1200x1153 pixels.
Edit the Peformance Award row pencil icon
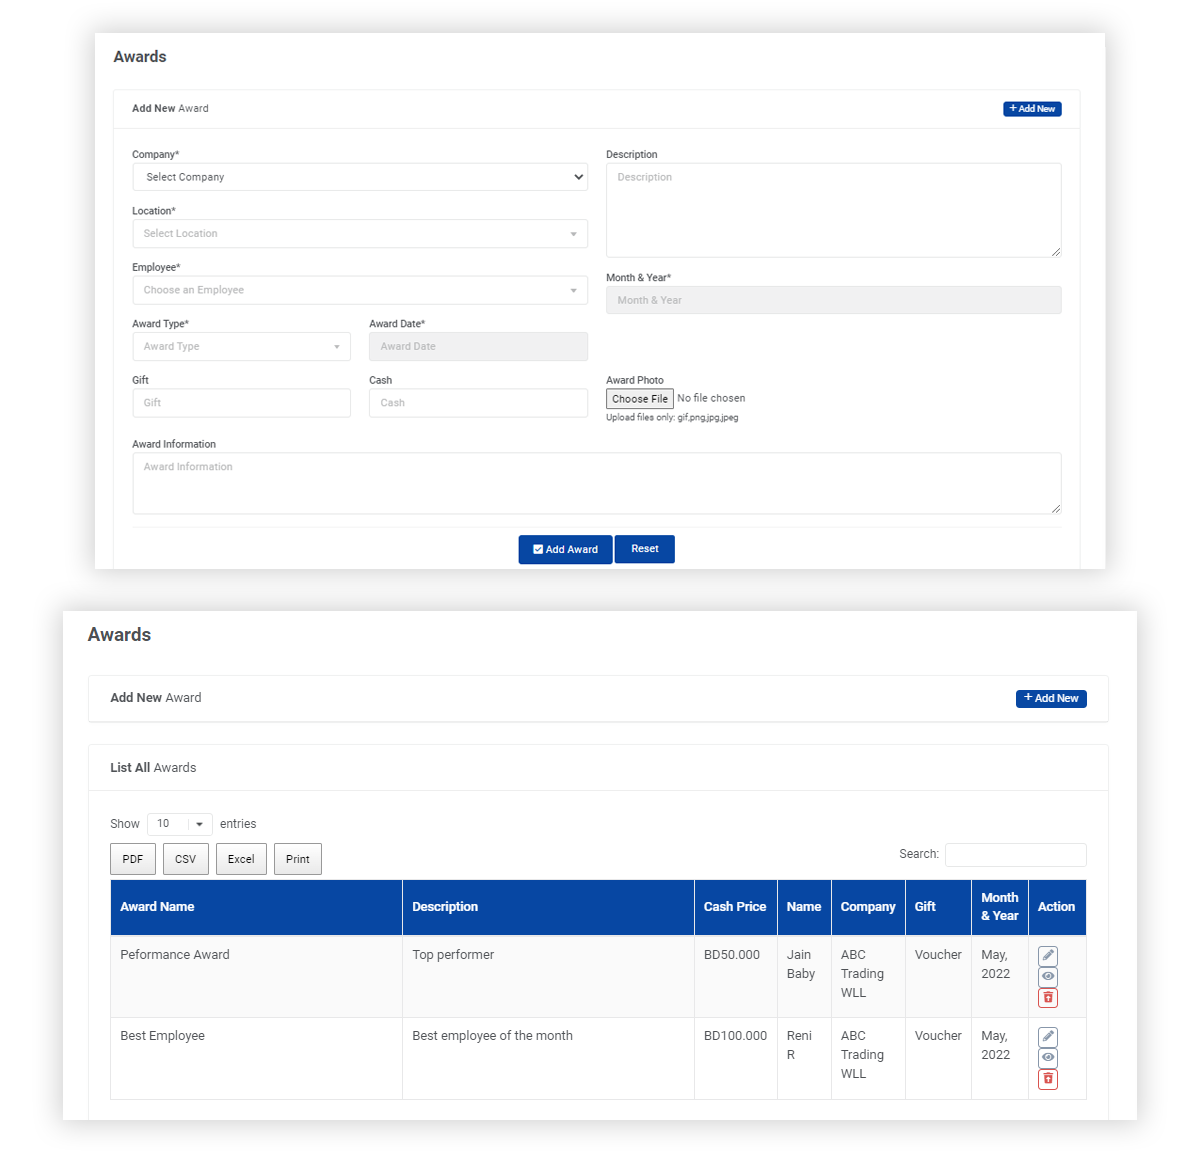pos(1047,956)
